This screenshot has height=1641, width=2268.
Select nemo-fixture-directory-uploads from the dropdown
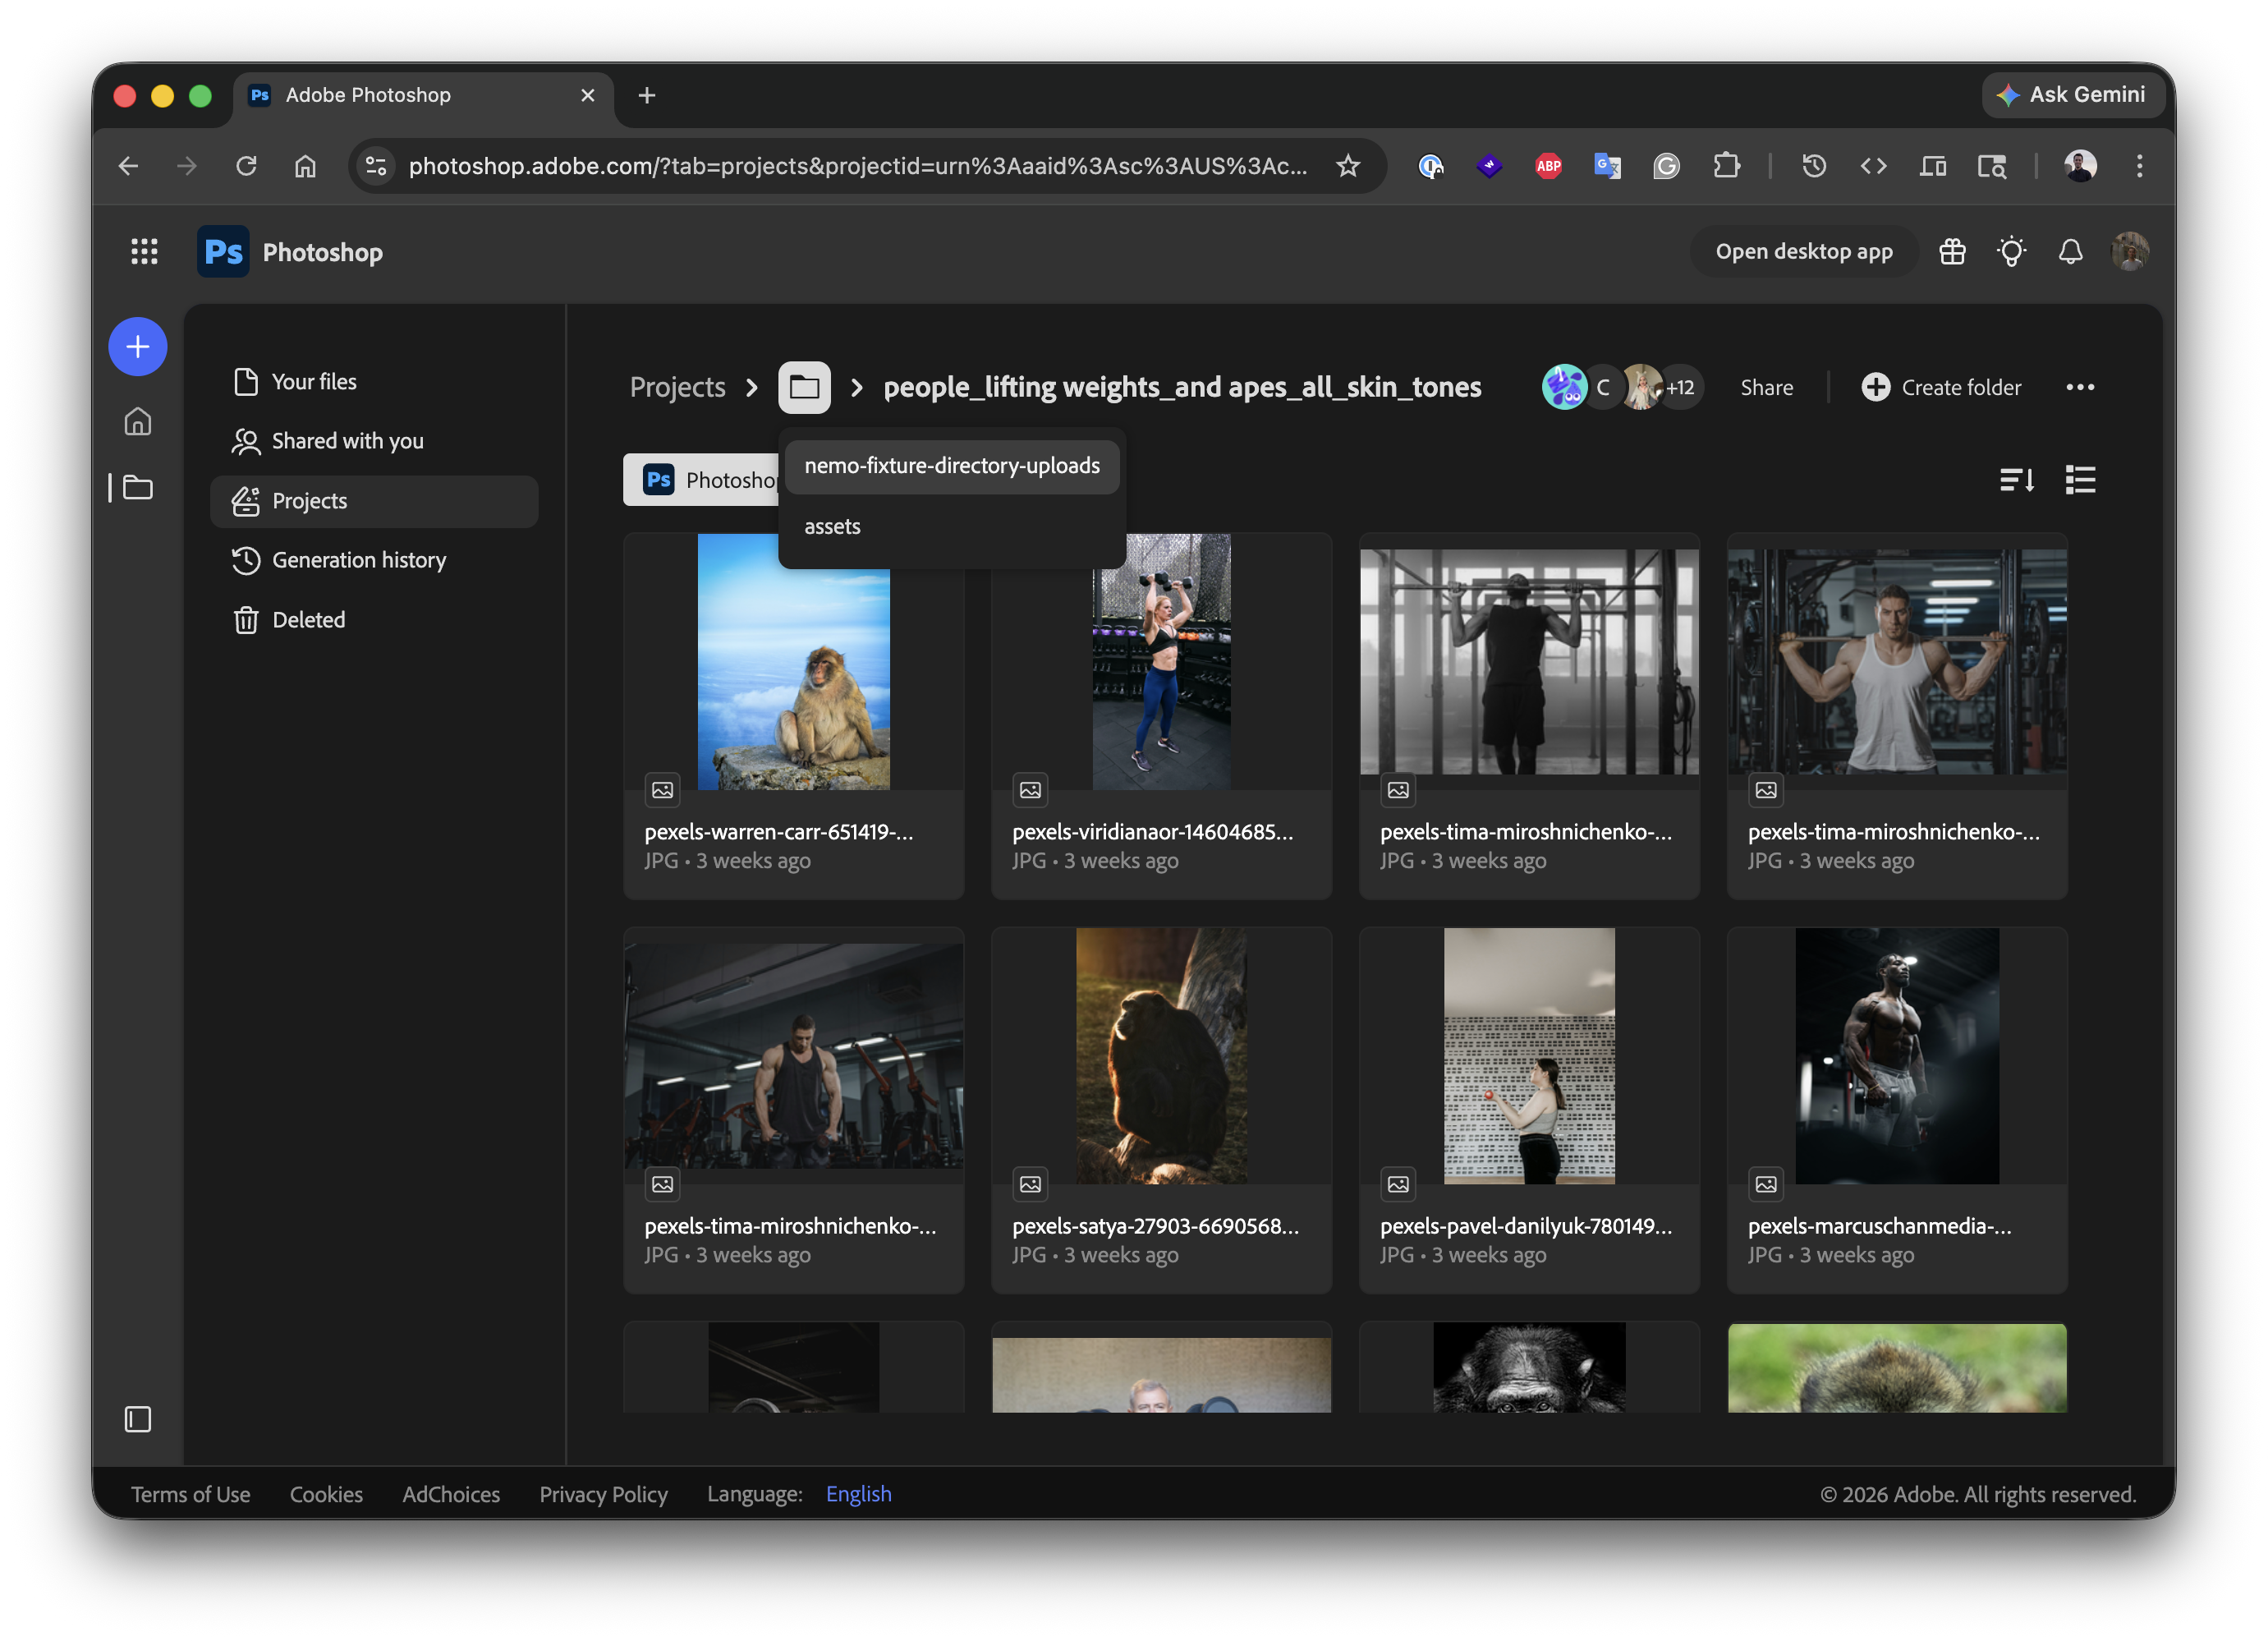(952, 466)
